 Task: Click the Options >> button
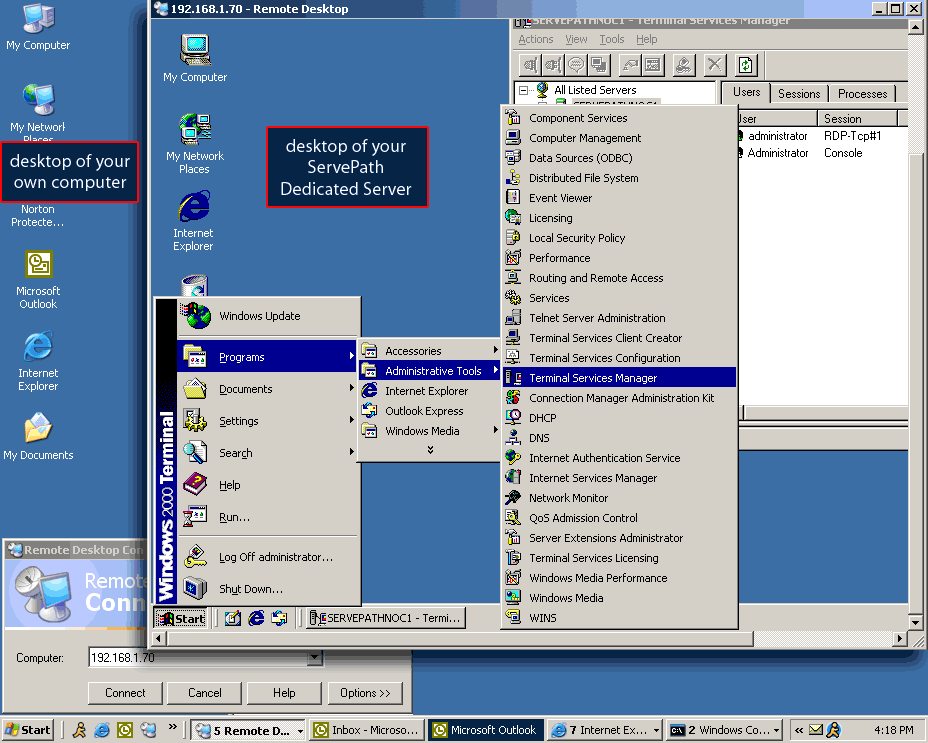click(365, 693)
